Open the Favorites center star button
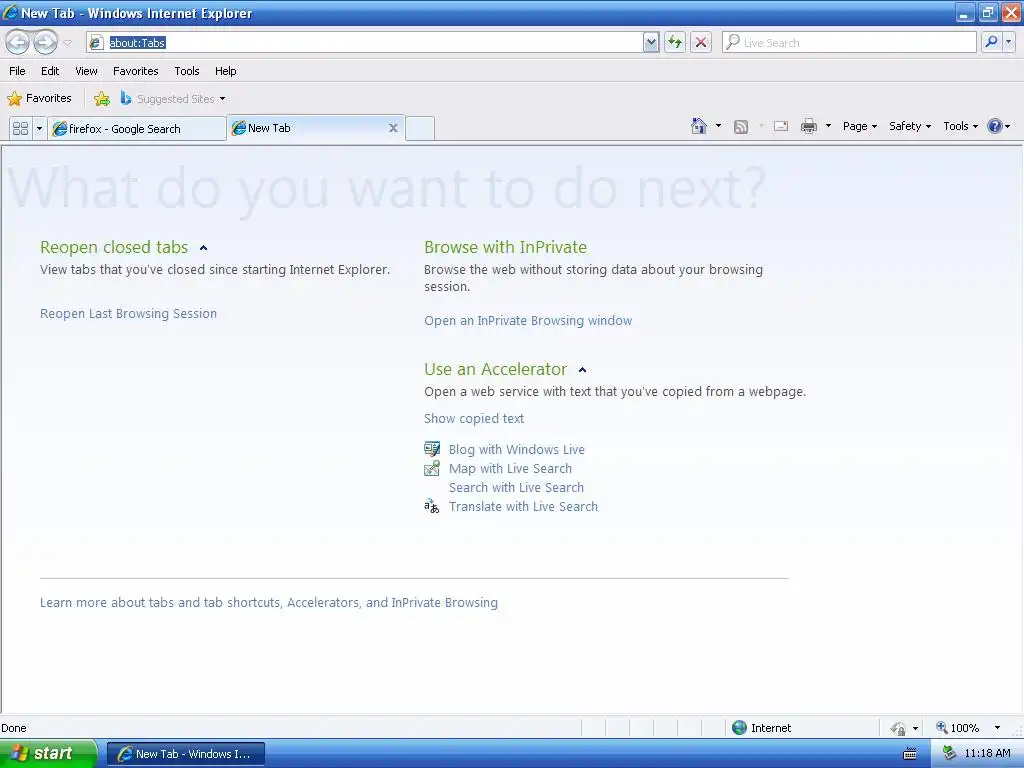The image size is (1024, 768). click(39, 99)
